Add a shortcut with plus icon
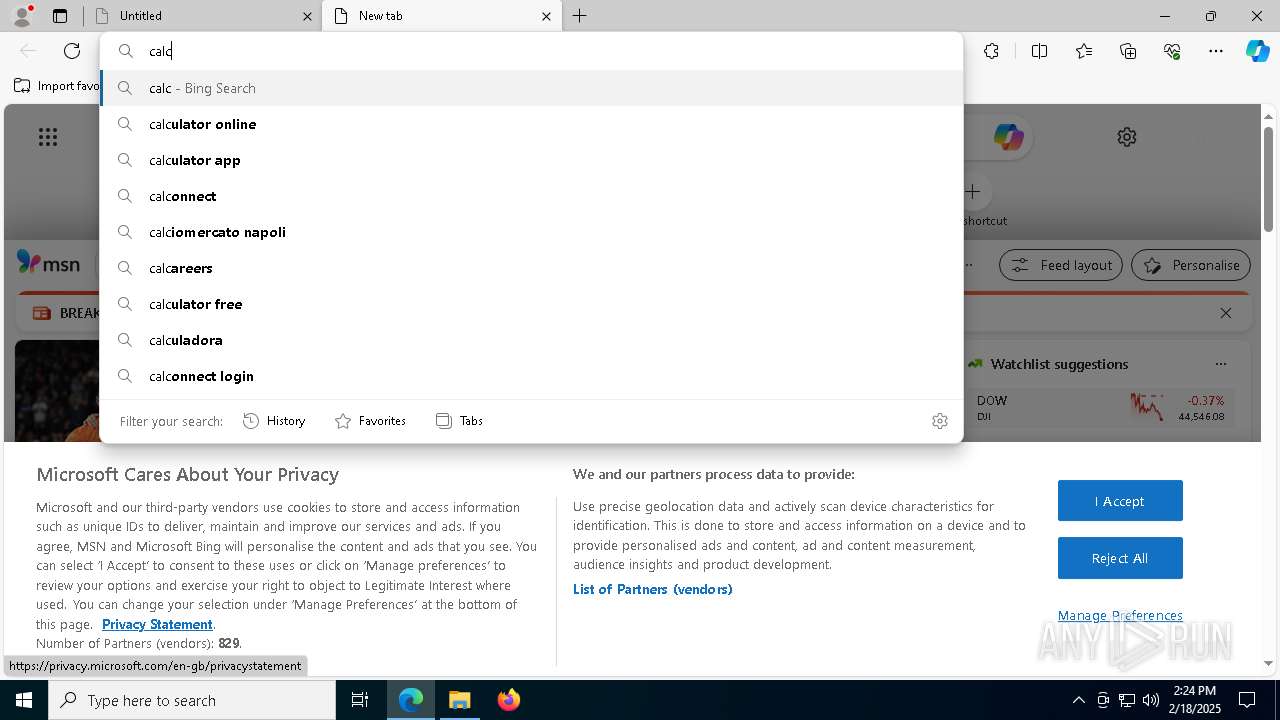The image size is (1280, 720). point(972,191)
